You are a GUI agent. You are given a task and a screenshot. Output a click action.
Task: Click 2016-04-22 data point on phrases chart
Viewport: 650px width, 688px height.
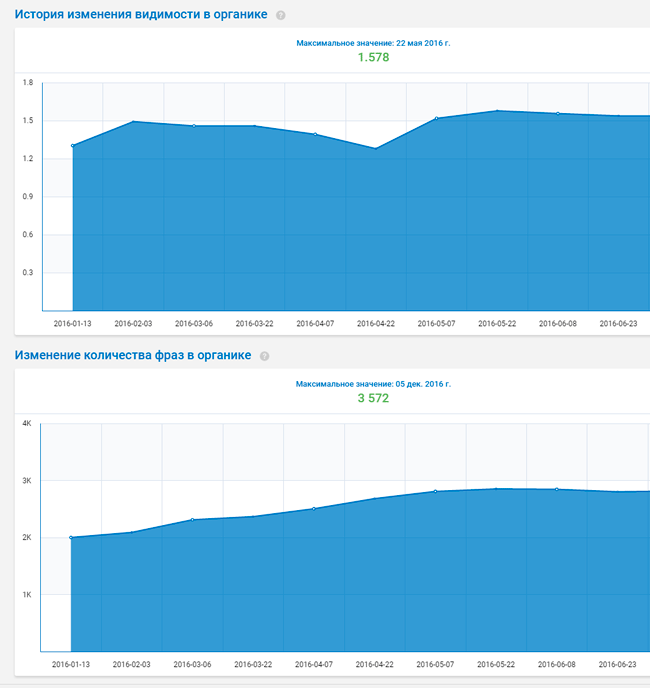click(x=375, y=499)
